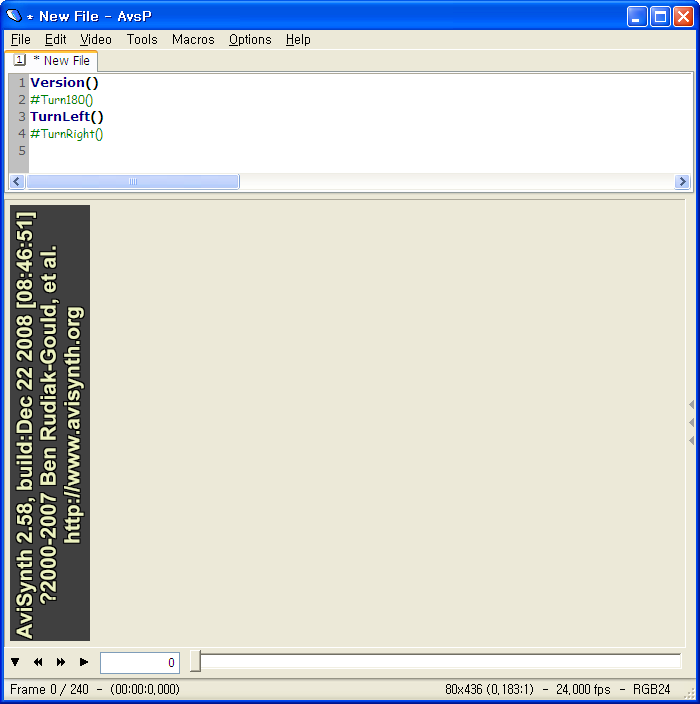Click the editor scrollbar right arrow

682,181
